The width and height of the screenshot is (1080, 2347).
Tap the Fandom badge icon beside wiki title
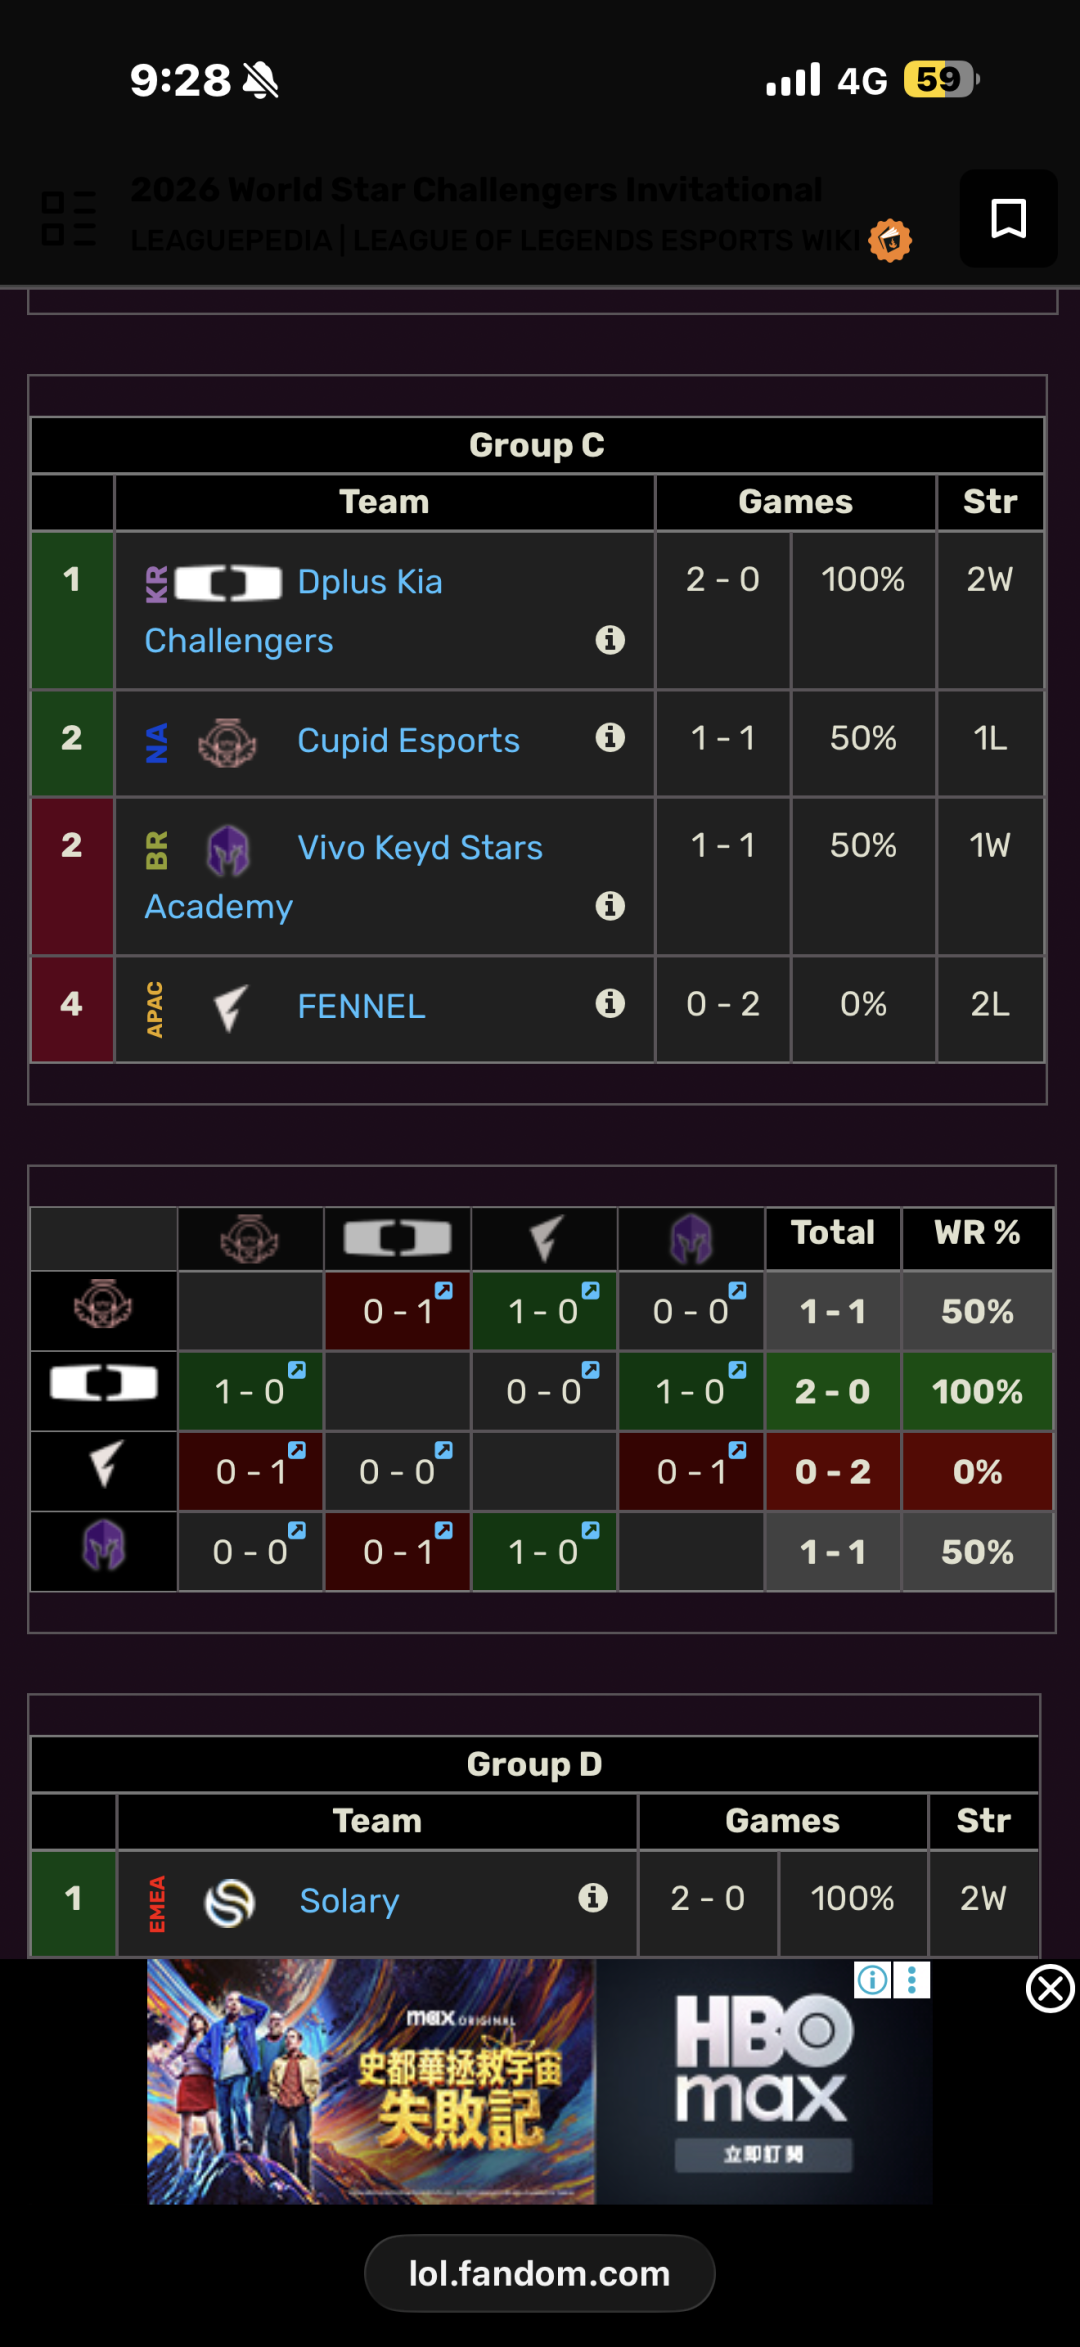coord(890,240)
